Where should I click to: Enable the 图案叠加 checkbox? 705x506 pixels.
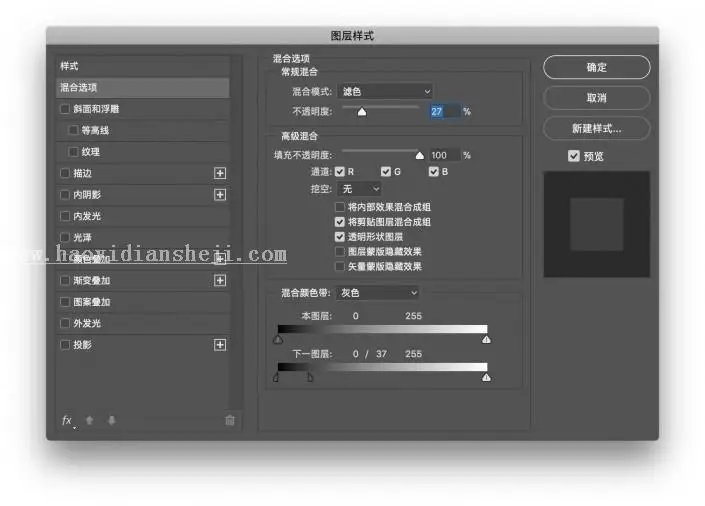(65, 302)
